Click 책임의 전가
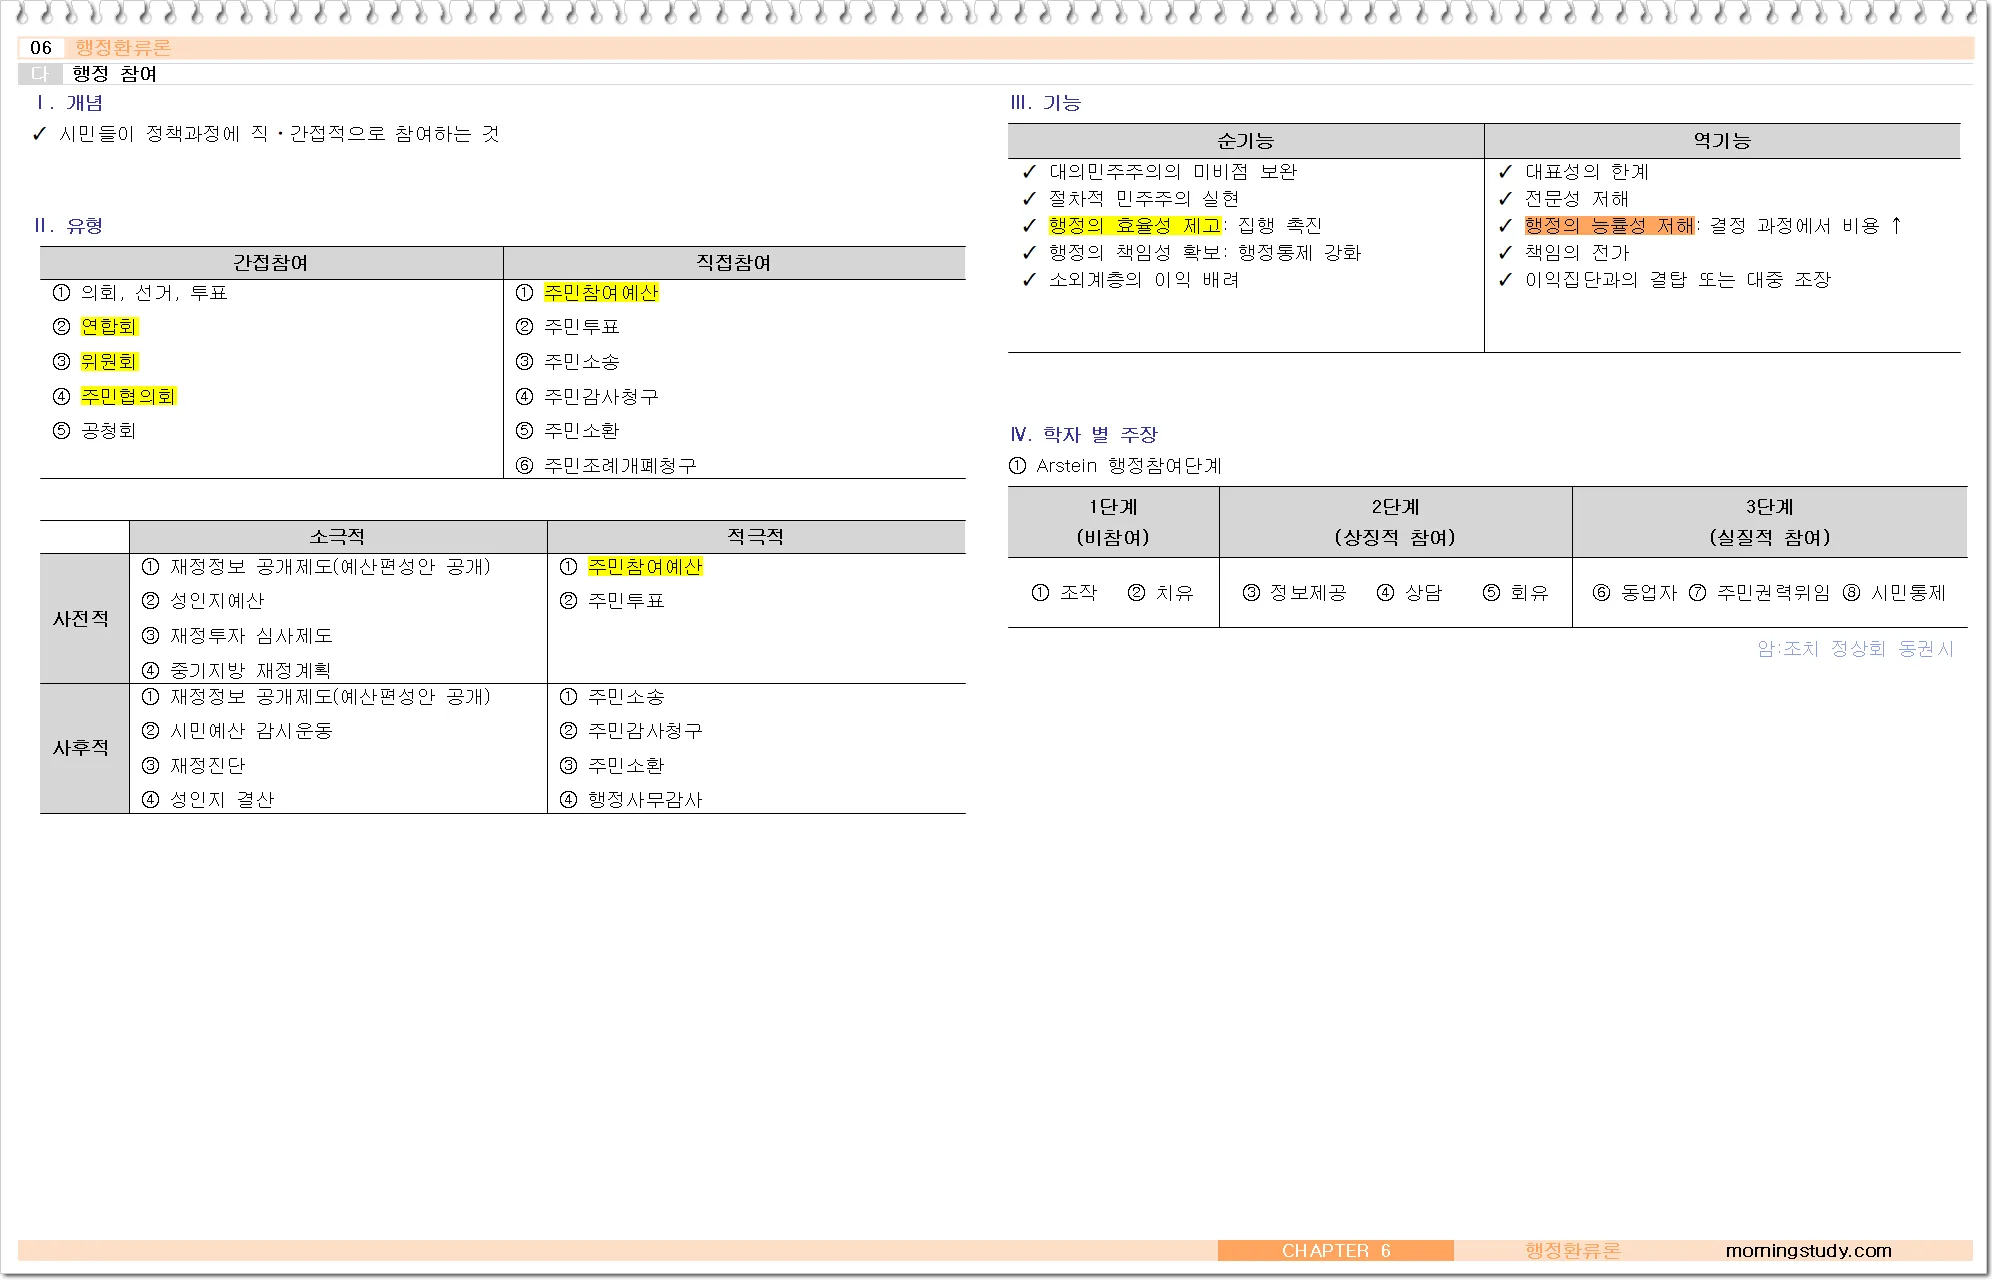 [1577, 253]
